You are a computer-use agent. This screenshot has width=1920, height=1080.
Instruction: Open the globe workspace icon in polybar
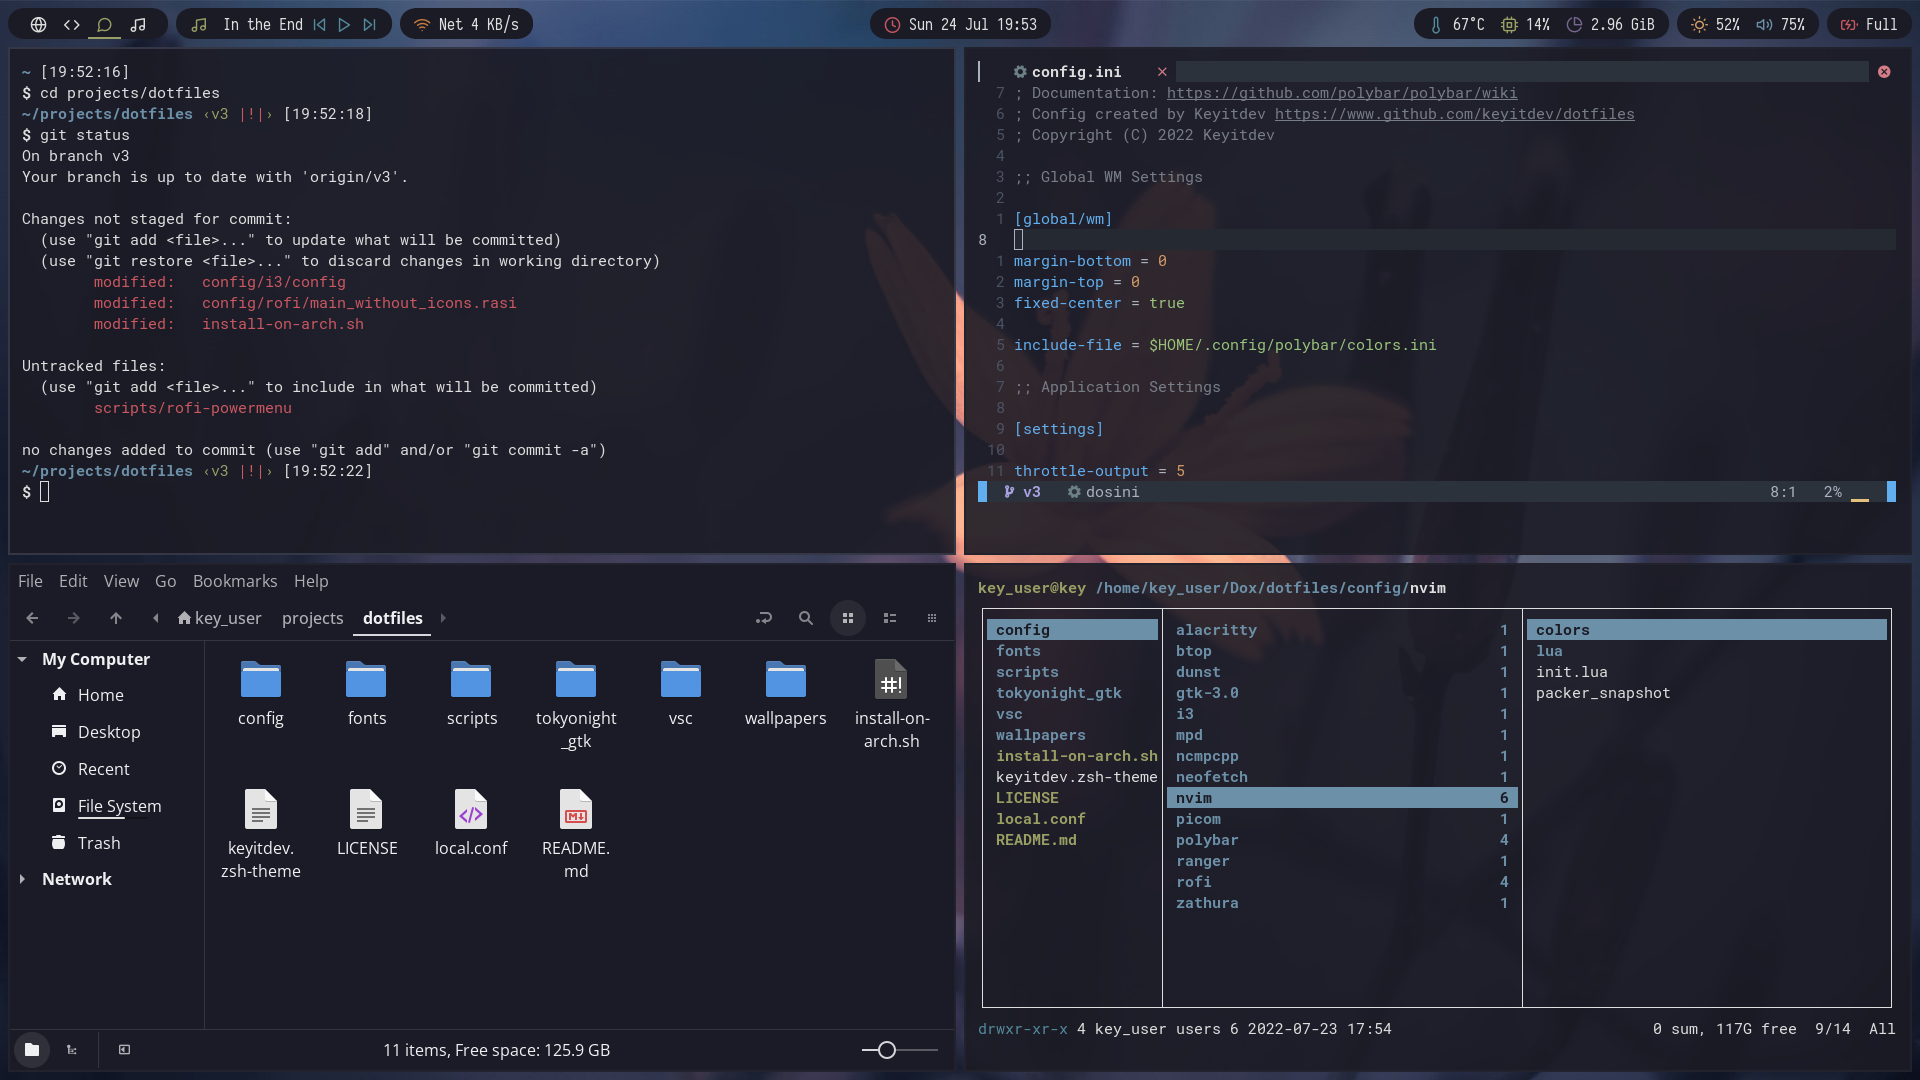tap(38, 24)
